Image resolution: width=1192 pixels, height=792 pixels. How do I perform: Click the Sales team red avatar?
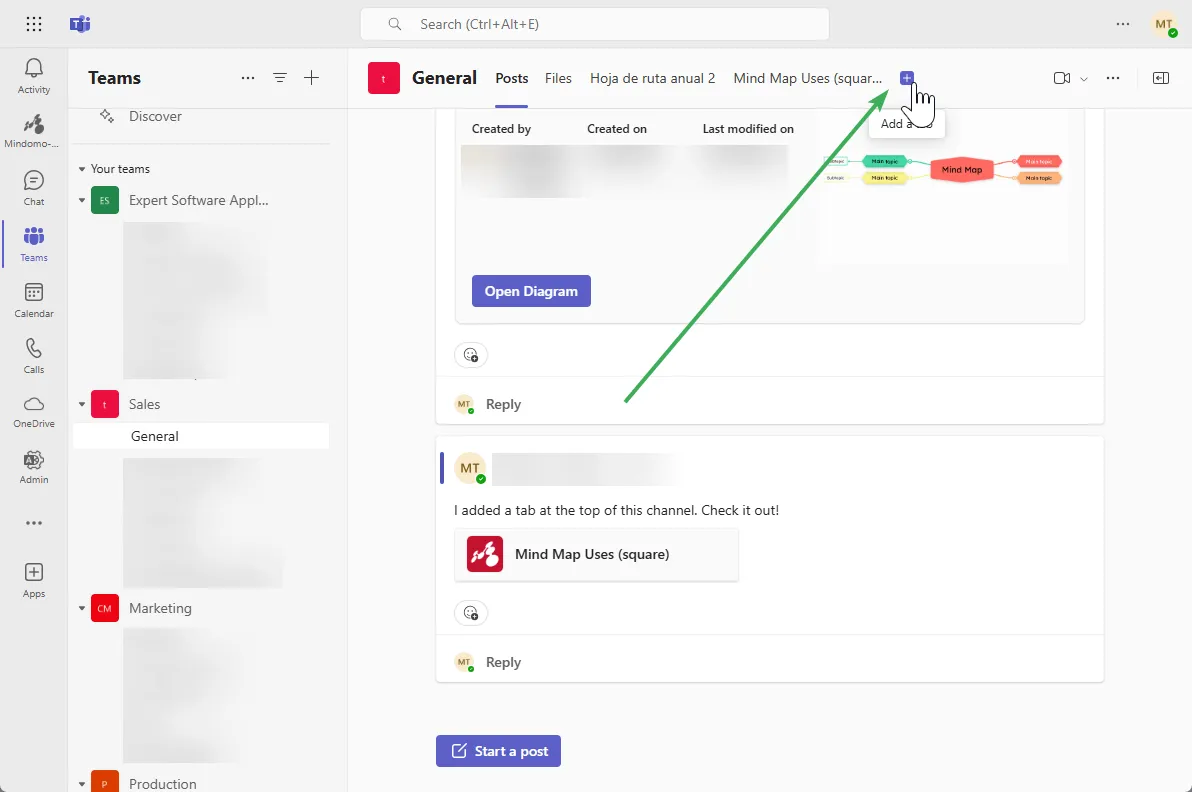pyautogui.click(x=105, y=404)
